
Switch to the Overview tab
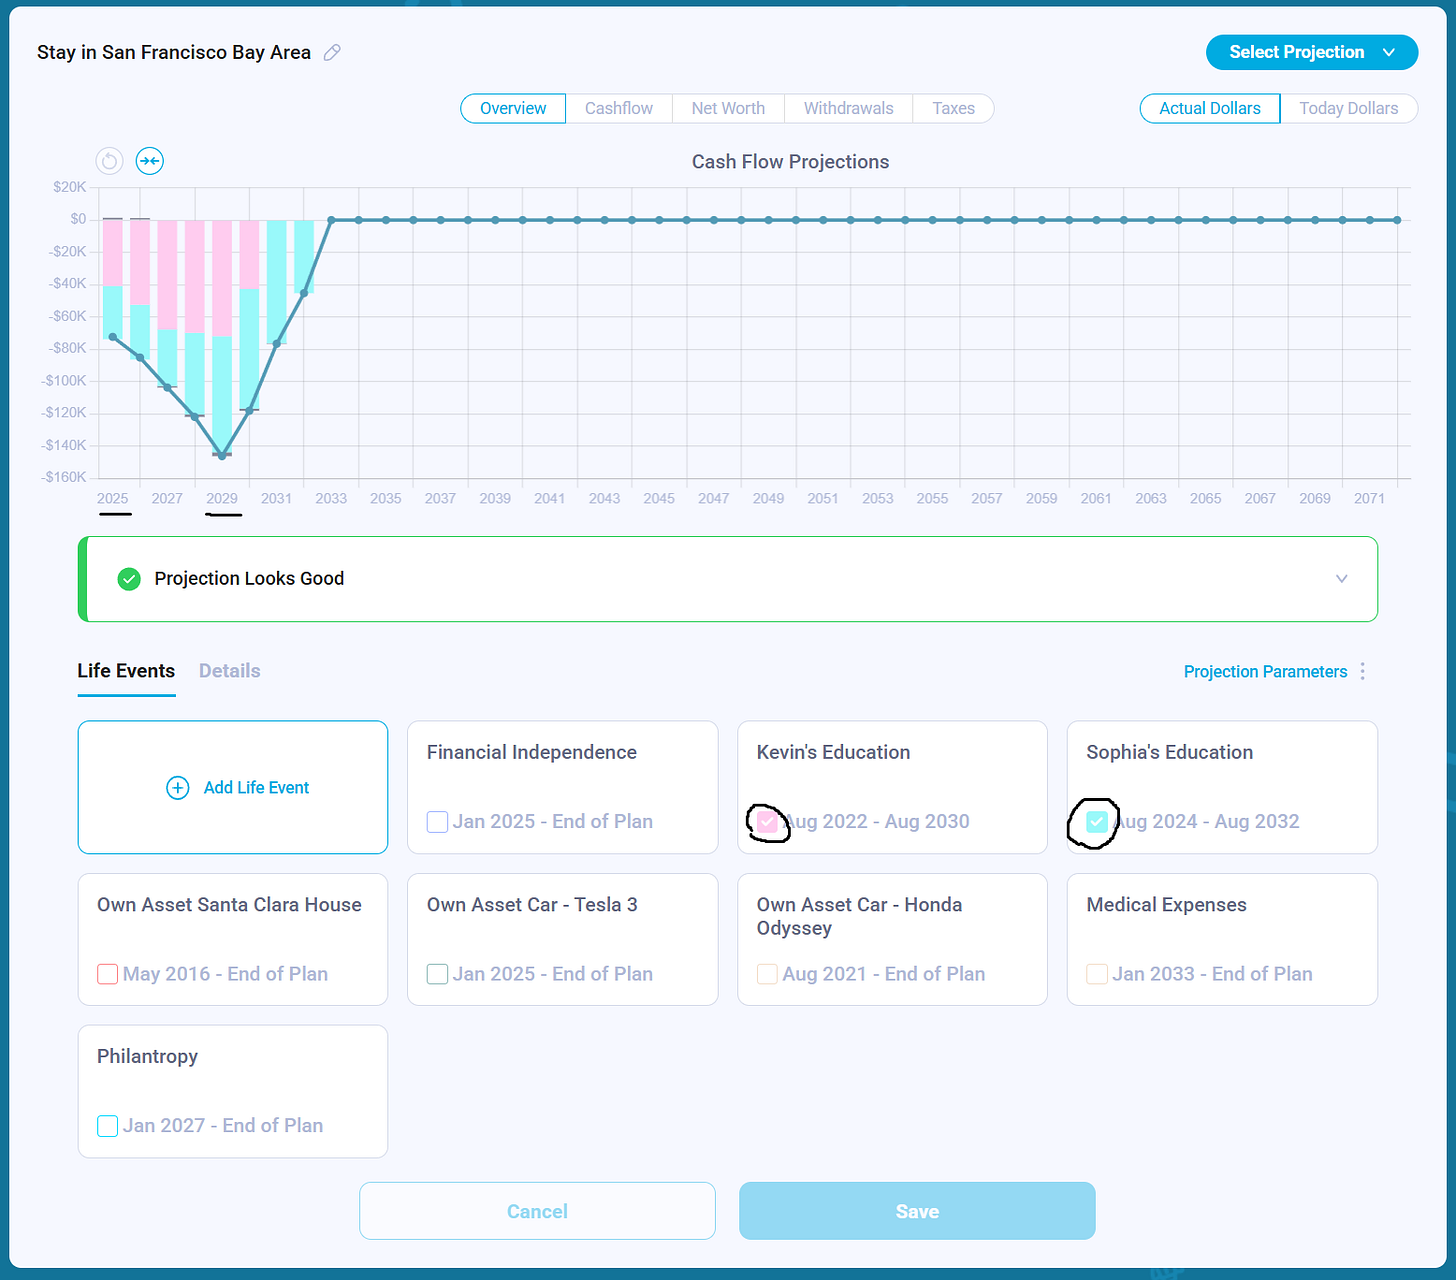click(x=513, y=108)
